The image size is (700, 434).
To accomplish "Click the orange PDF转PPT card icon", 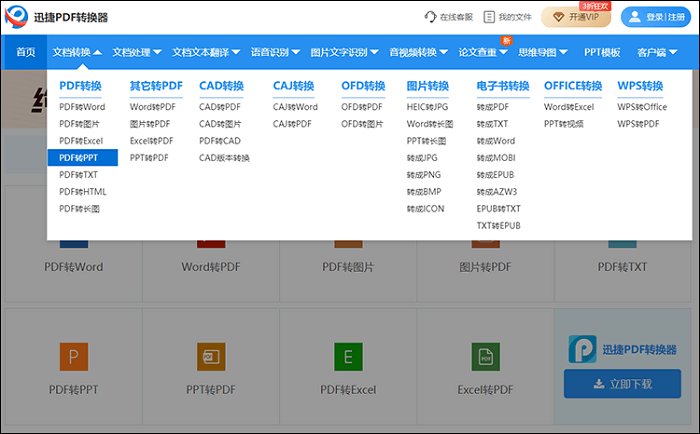I will pos(74,357).
